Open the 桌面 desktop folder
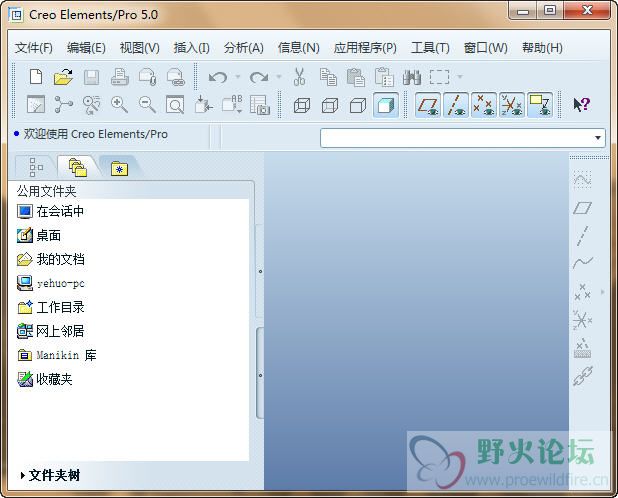 tap(39, 236)
